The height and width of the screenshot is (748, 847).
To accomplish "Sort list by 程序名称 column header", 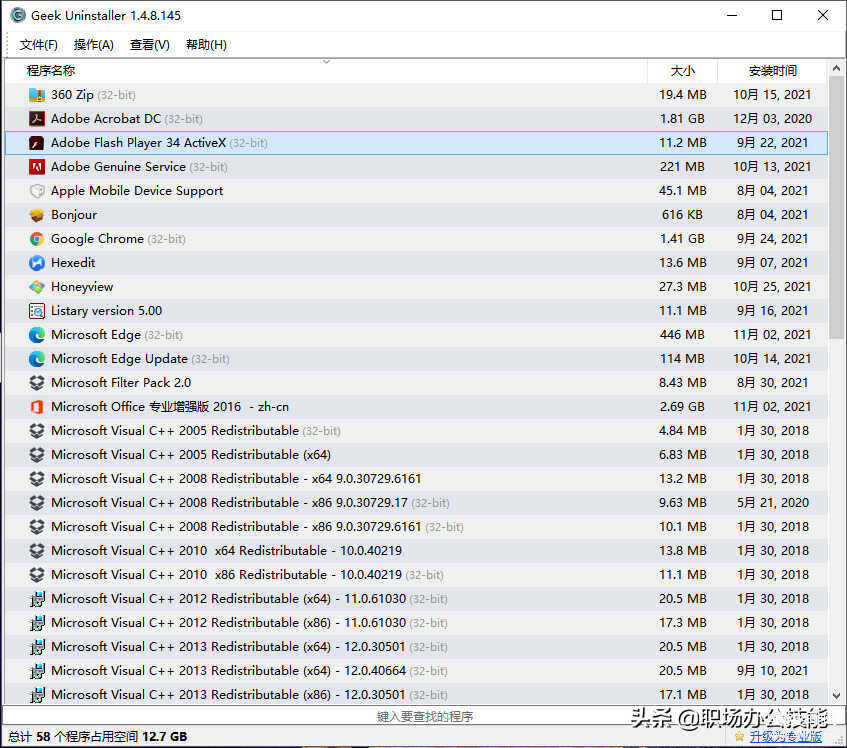I will pyautogui.click(x=51, y=71).
